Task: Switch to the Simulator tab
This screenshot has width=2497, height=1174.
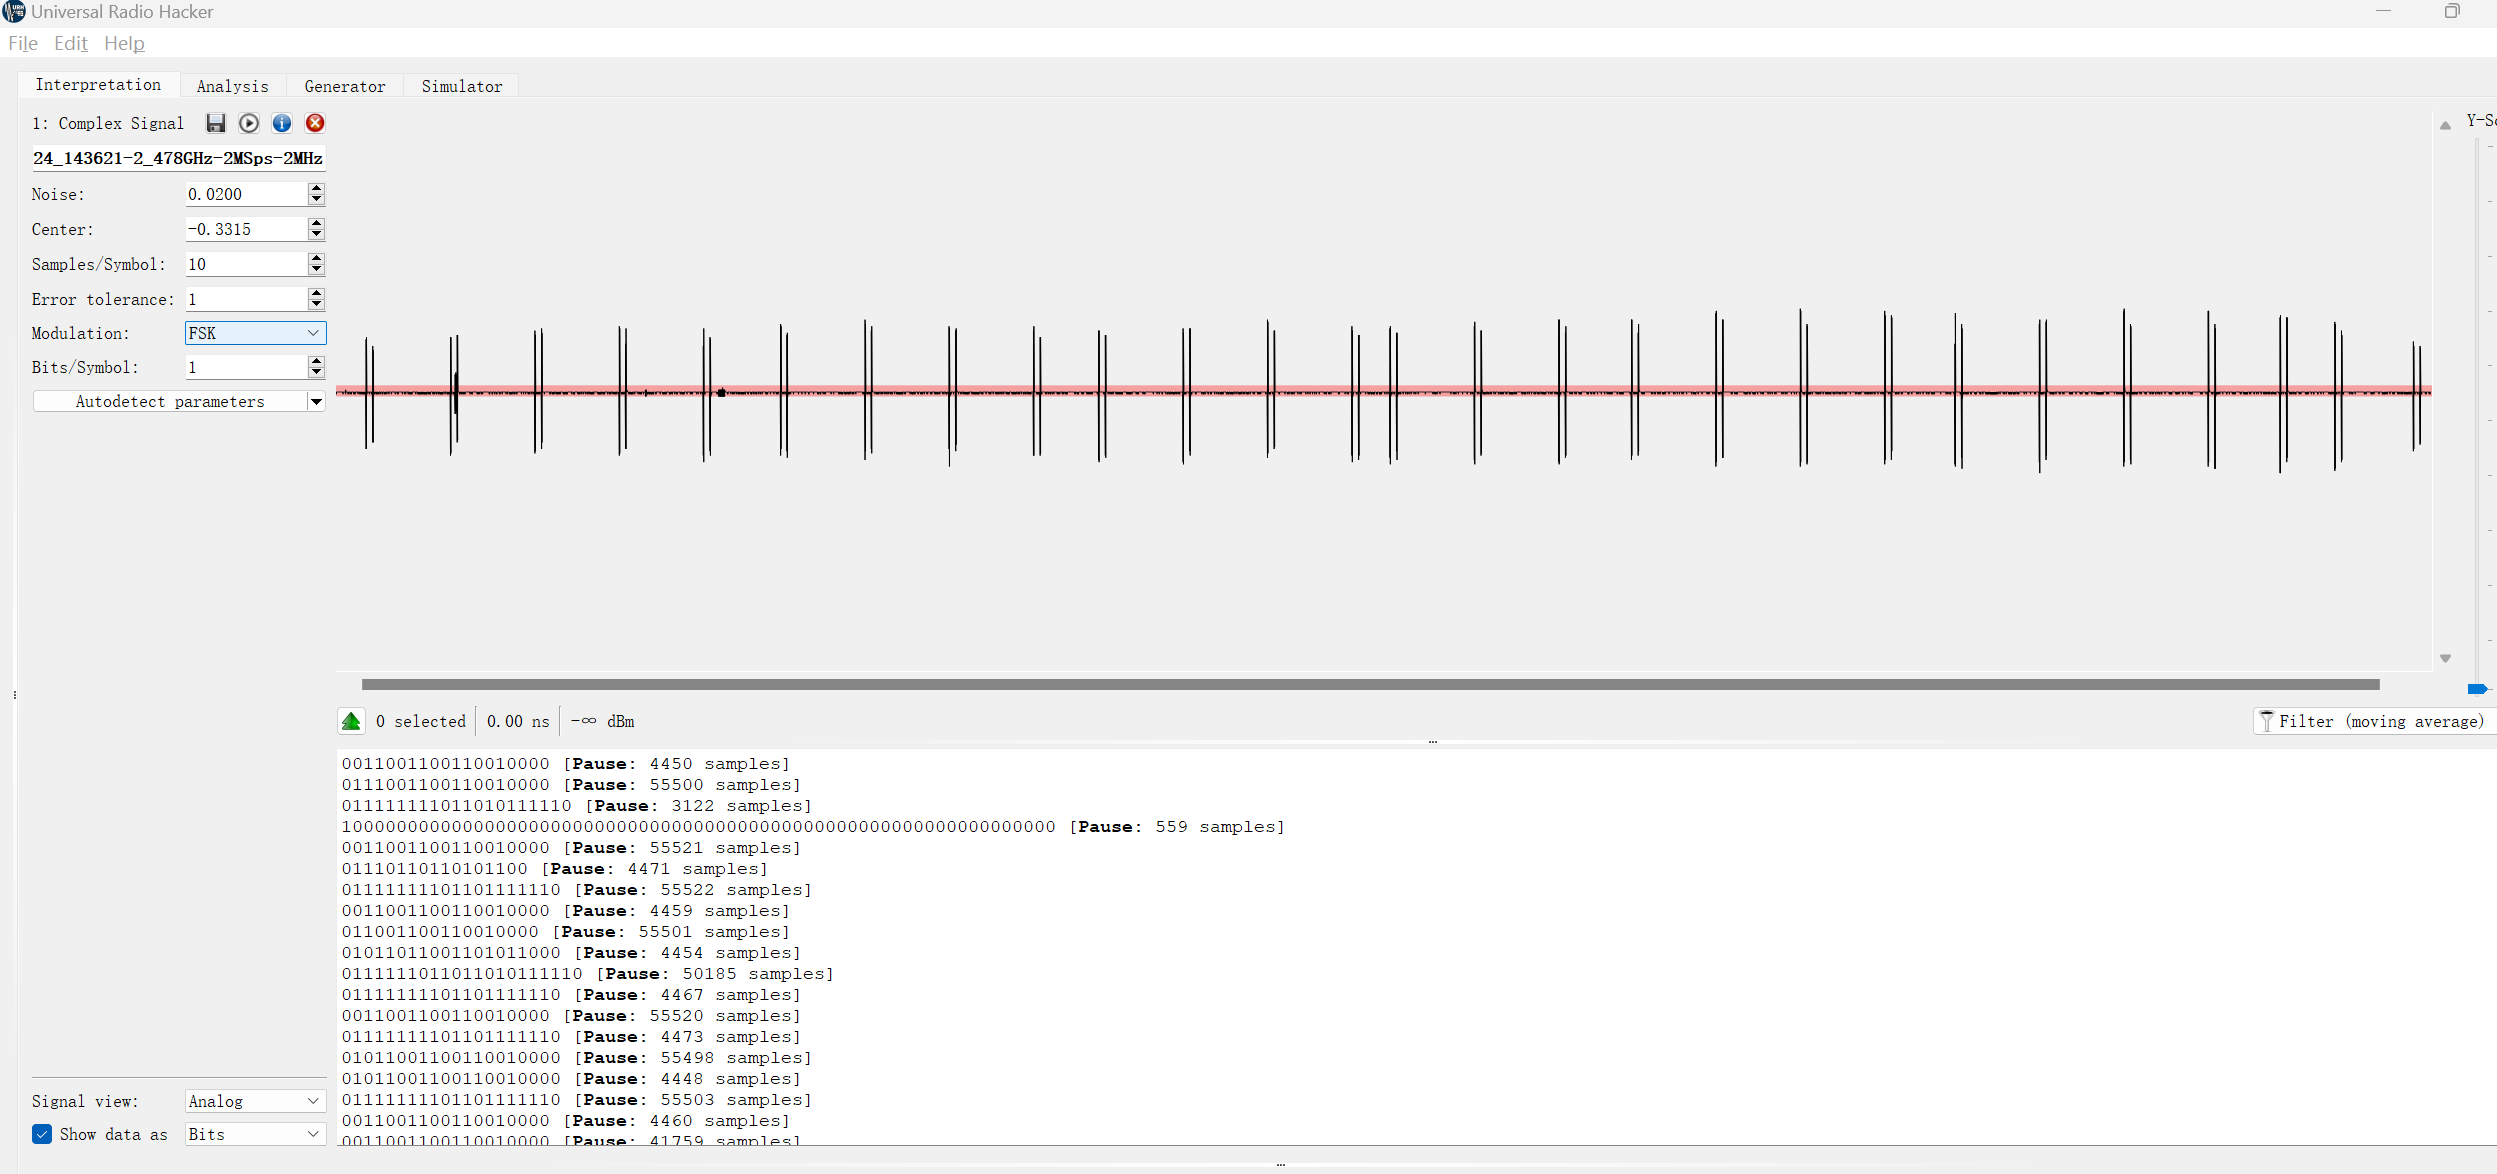Action: (x=462, y=86)
